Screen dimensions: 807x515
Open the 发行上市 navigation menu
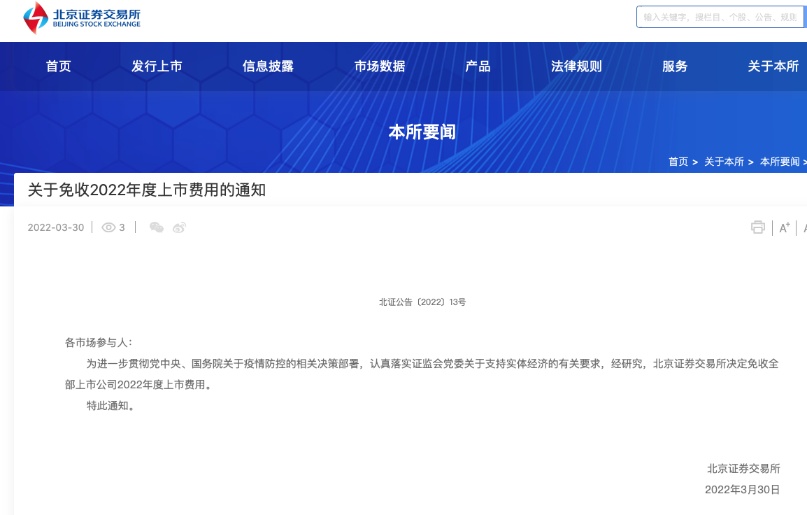pyautogui.click(x=156, y=66)
